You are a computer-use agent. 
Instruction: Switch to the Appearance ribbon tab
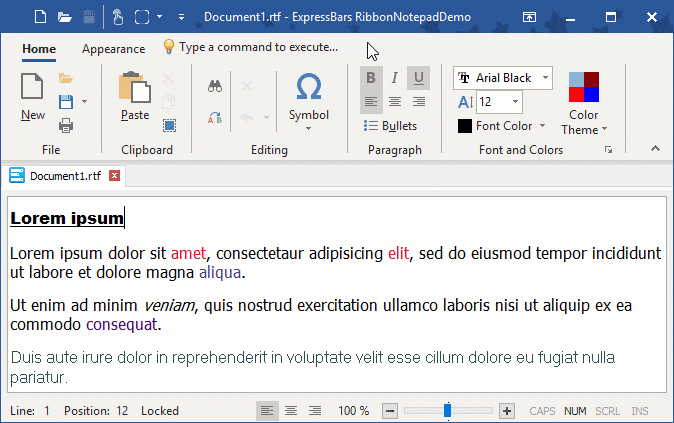coord(113,49)
